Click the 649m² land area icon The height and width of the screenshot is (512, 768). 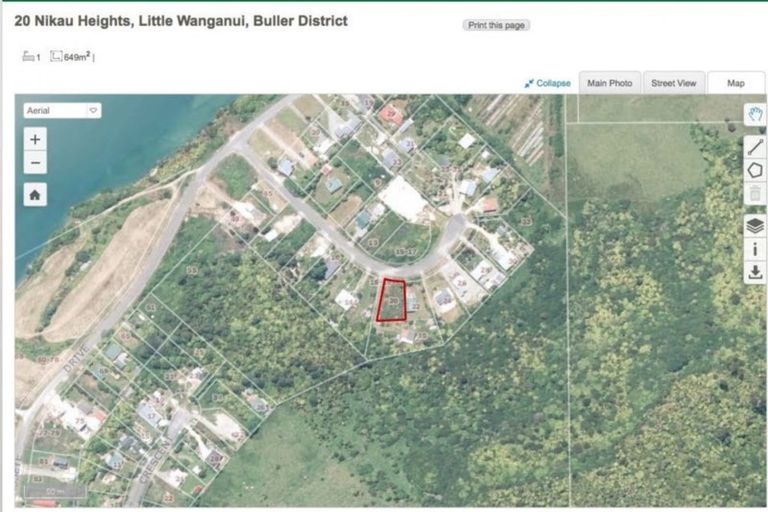coord(56,57)
